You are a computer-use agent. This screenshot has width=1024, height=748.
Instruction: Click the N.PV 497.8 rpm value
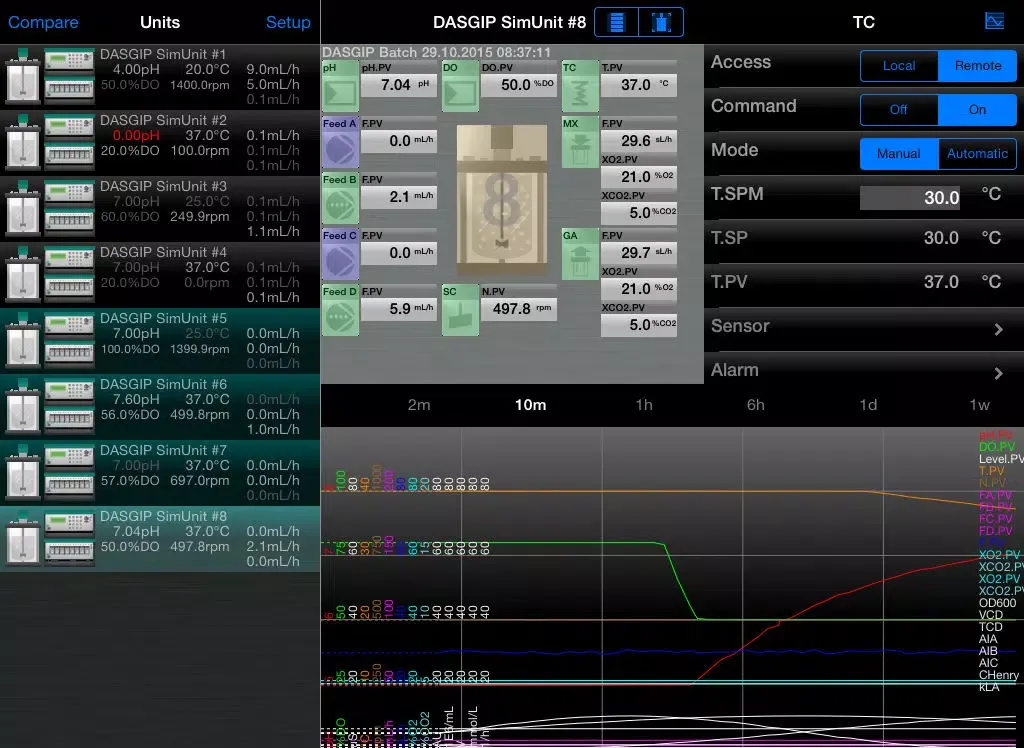(519, 308)
